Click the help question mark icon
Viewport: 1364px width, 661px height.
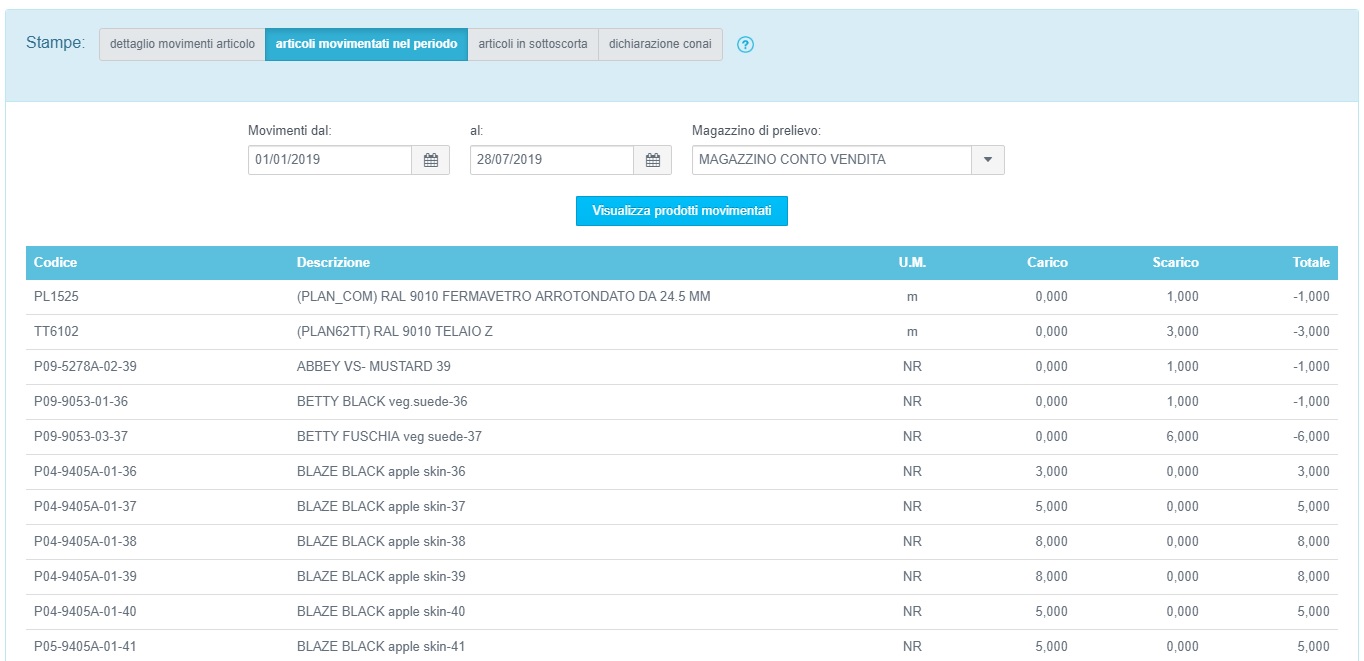click(744, 45)
